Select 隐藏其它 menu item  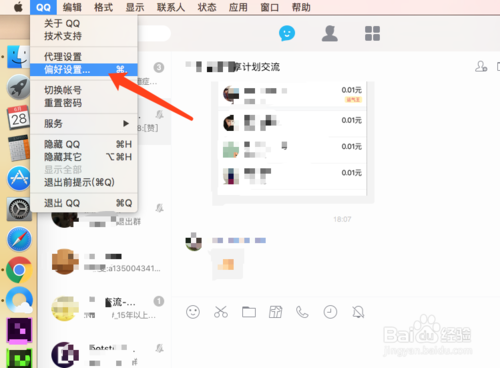84,157
